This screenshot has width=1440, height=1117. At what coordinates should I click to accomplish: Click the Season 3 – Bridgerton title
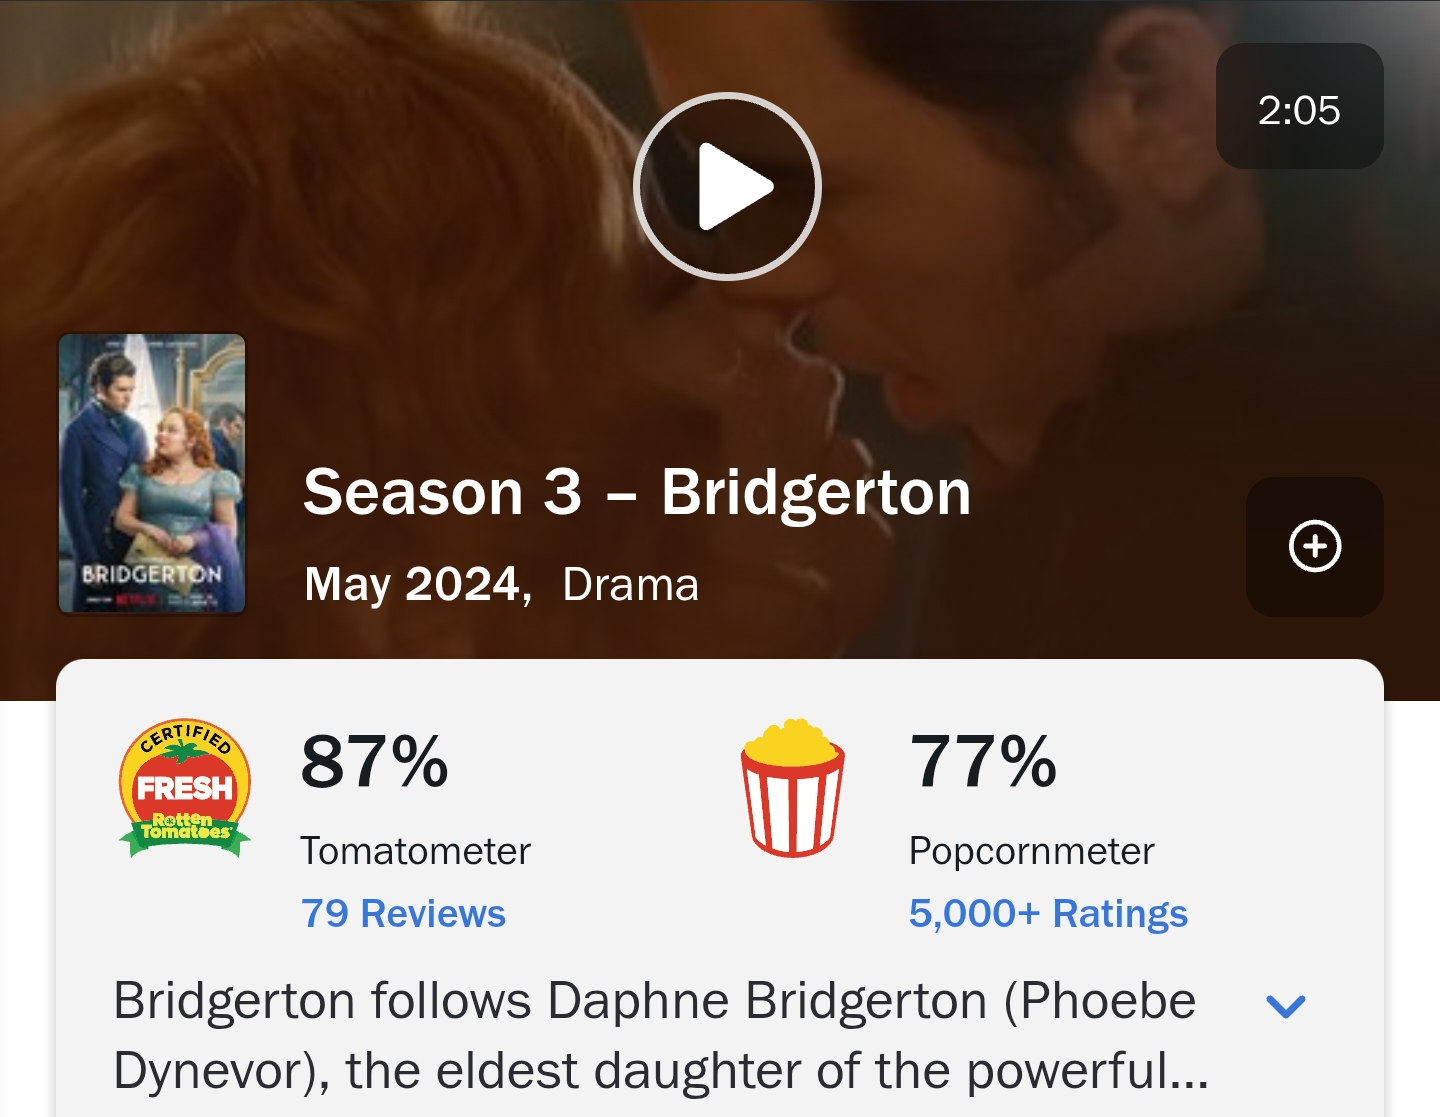coord(636,492)
